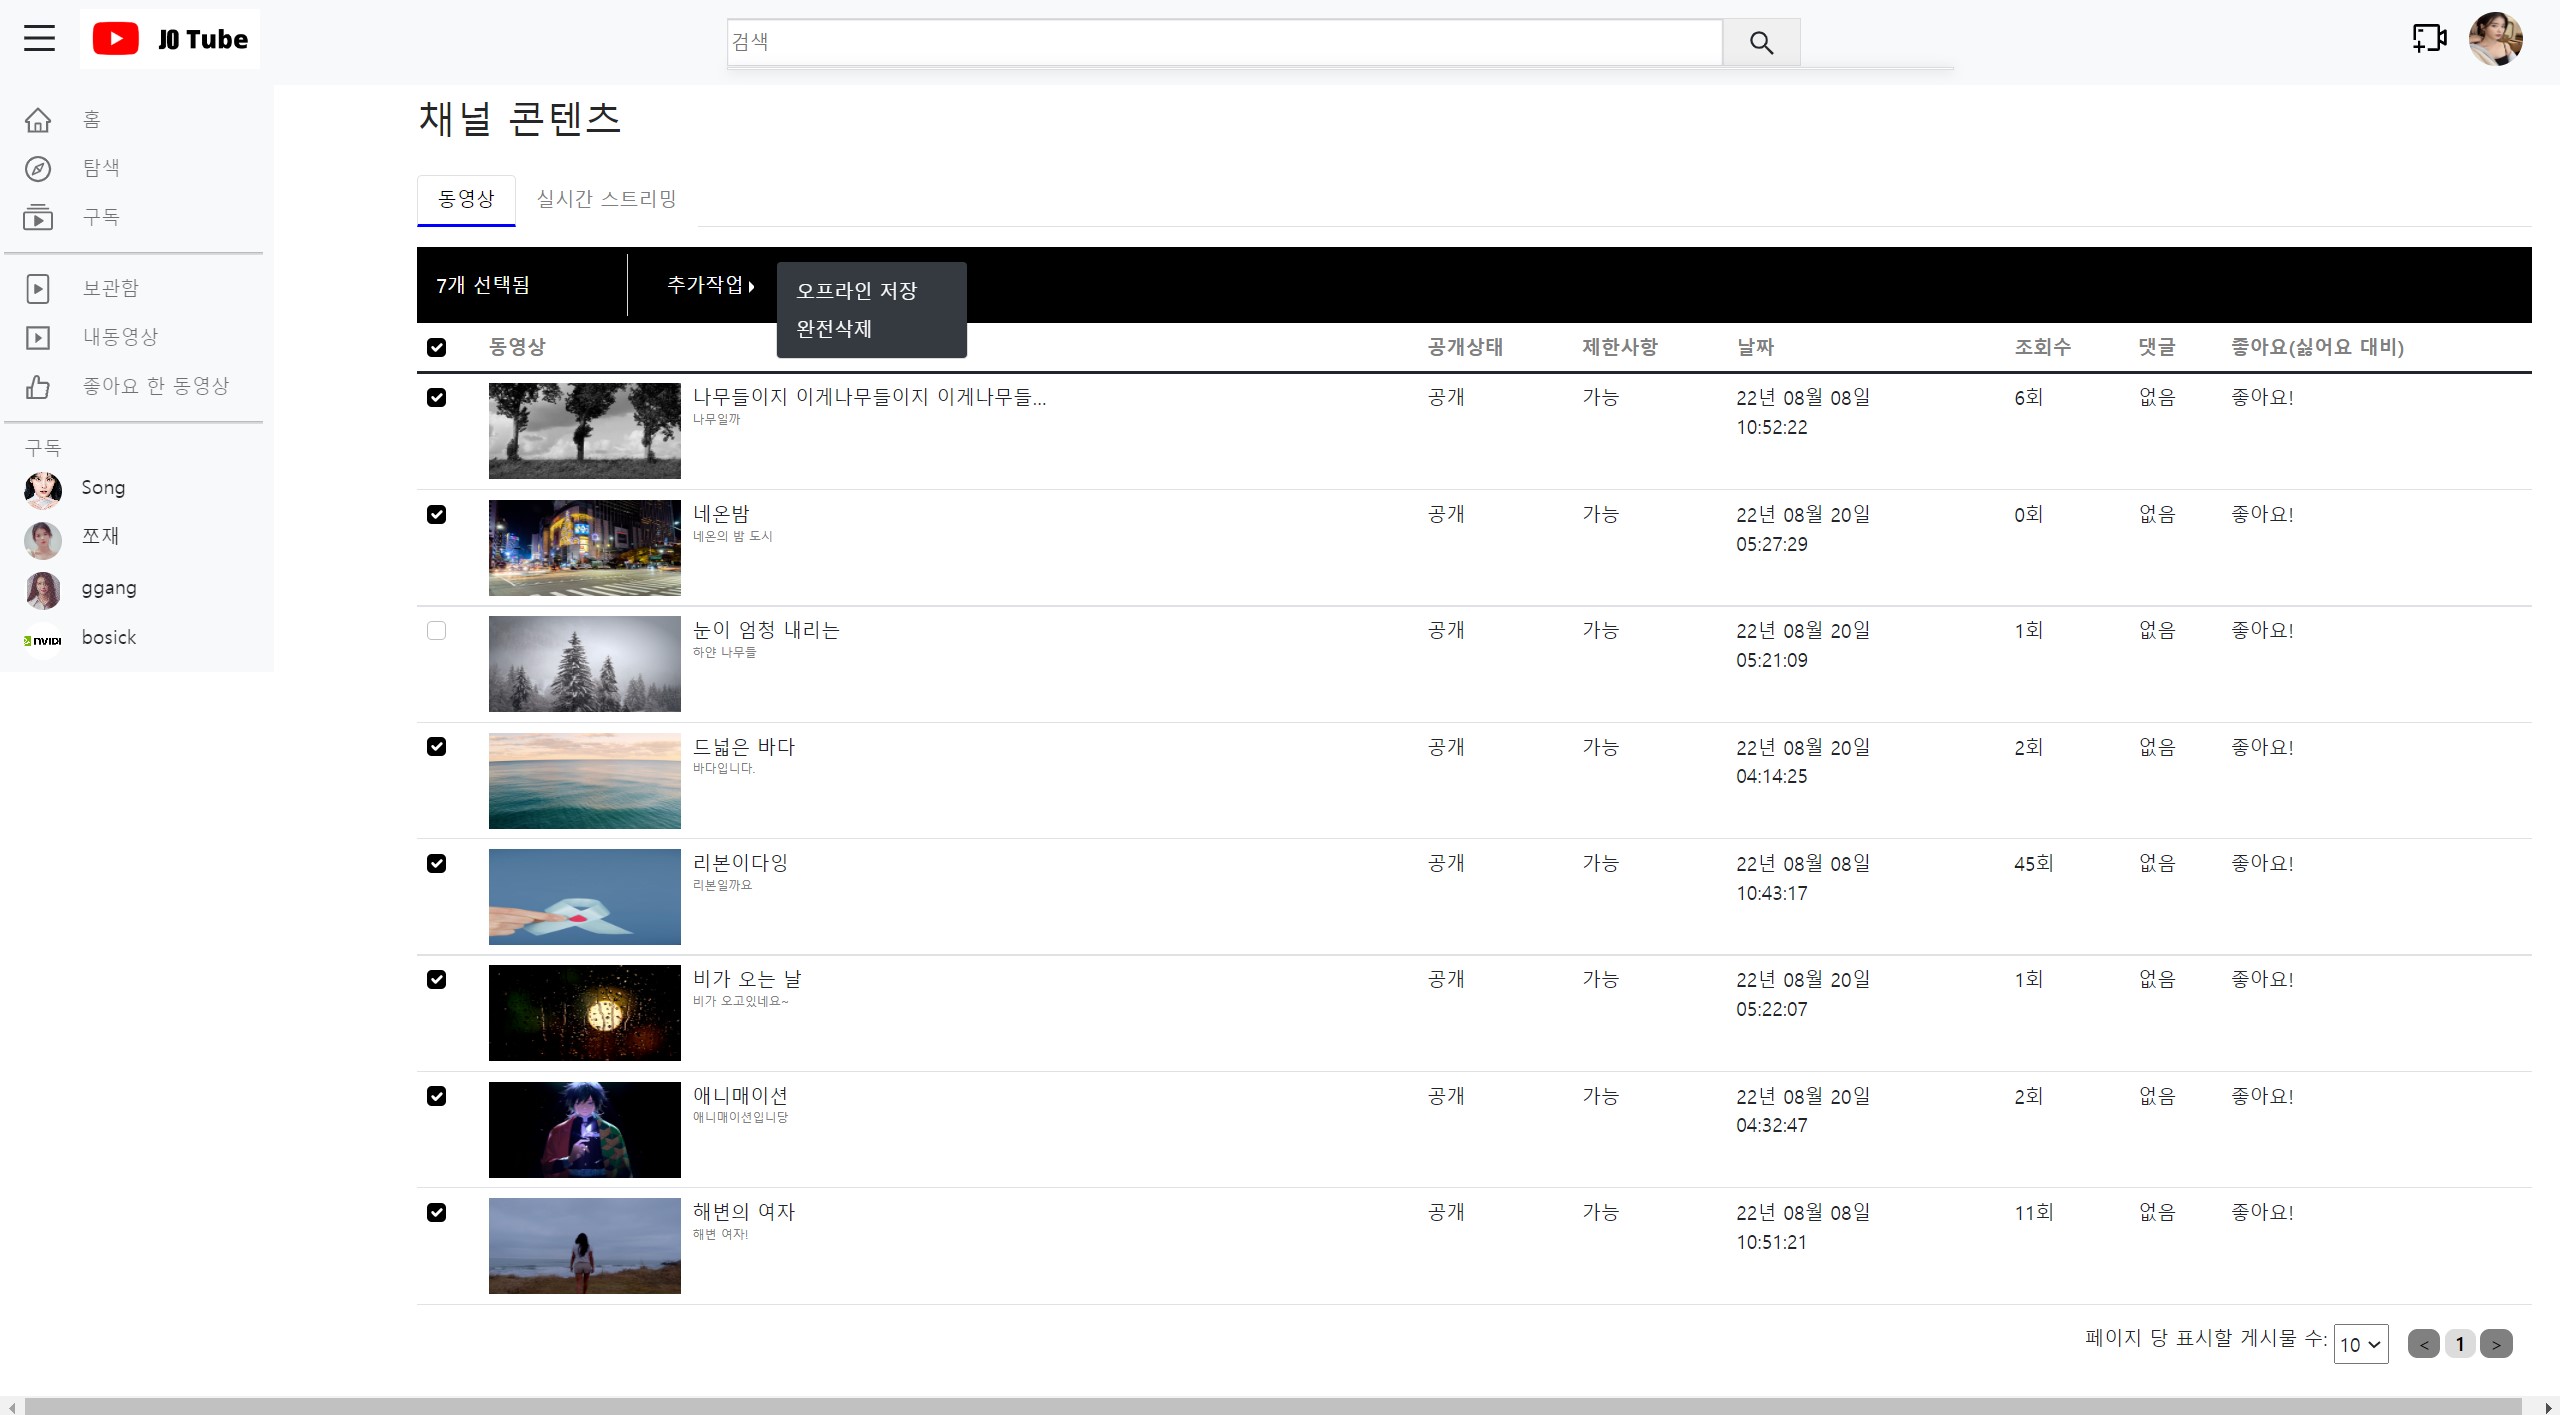Go to next page arrow
This screenshot has width=2560, height=1415.
[x=2496, y=1344]
